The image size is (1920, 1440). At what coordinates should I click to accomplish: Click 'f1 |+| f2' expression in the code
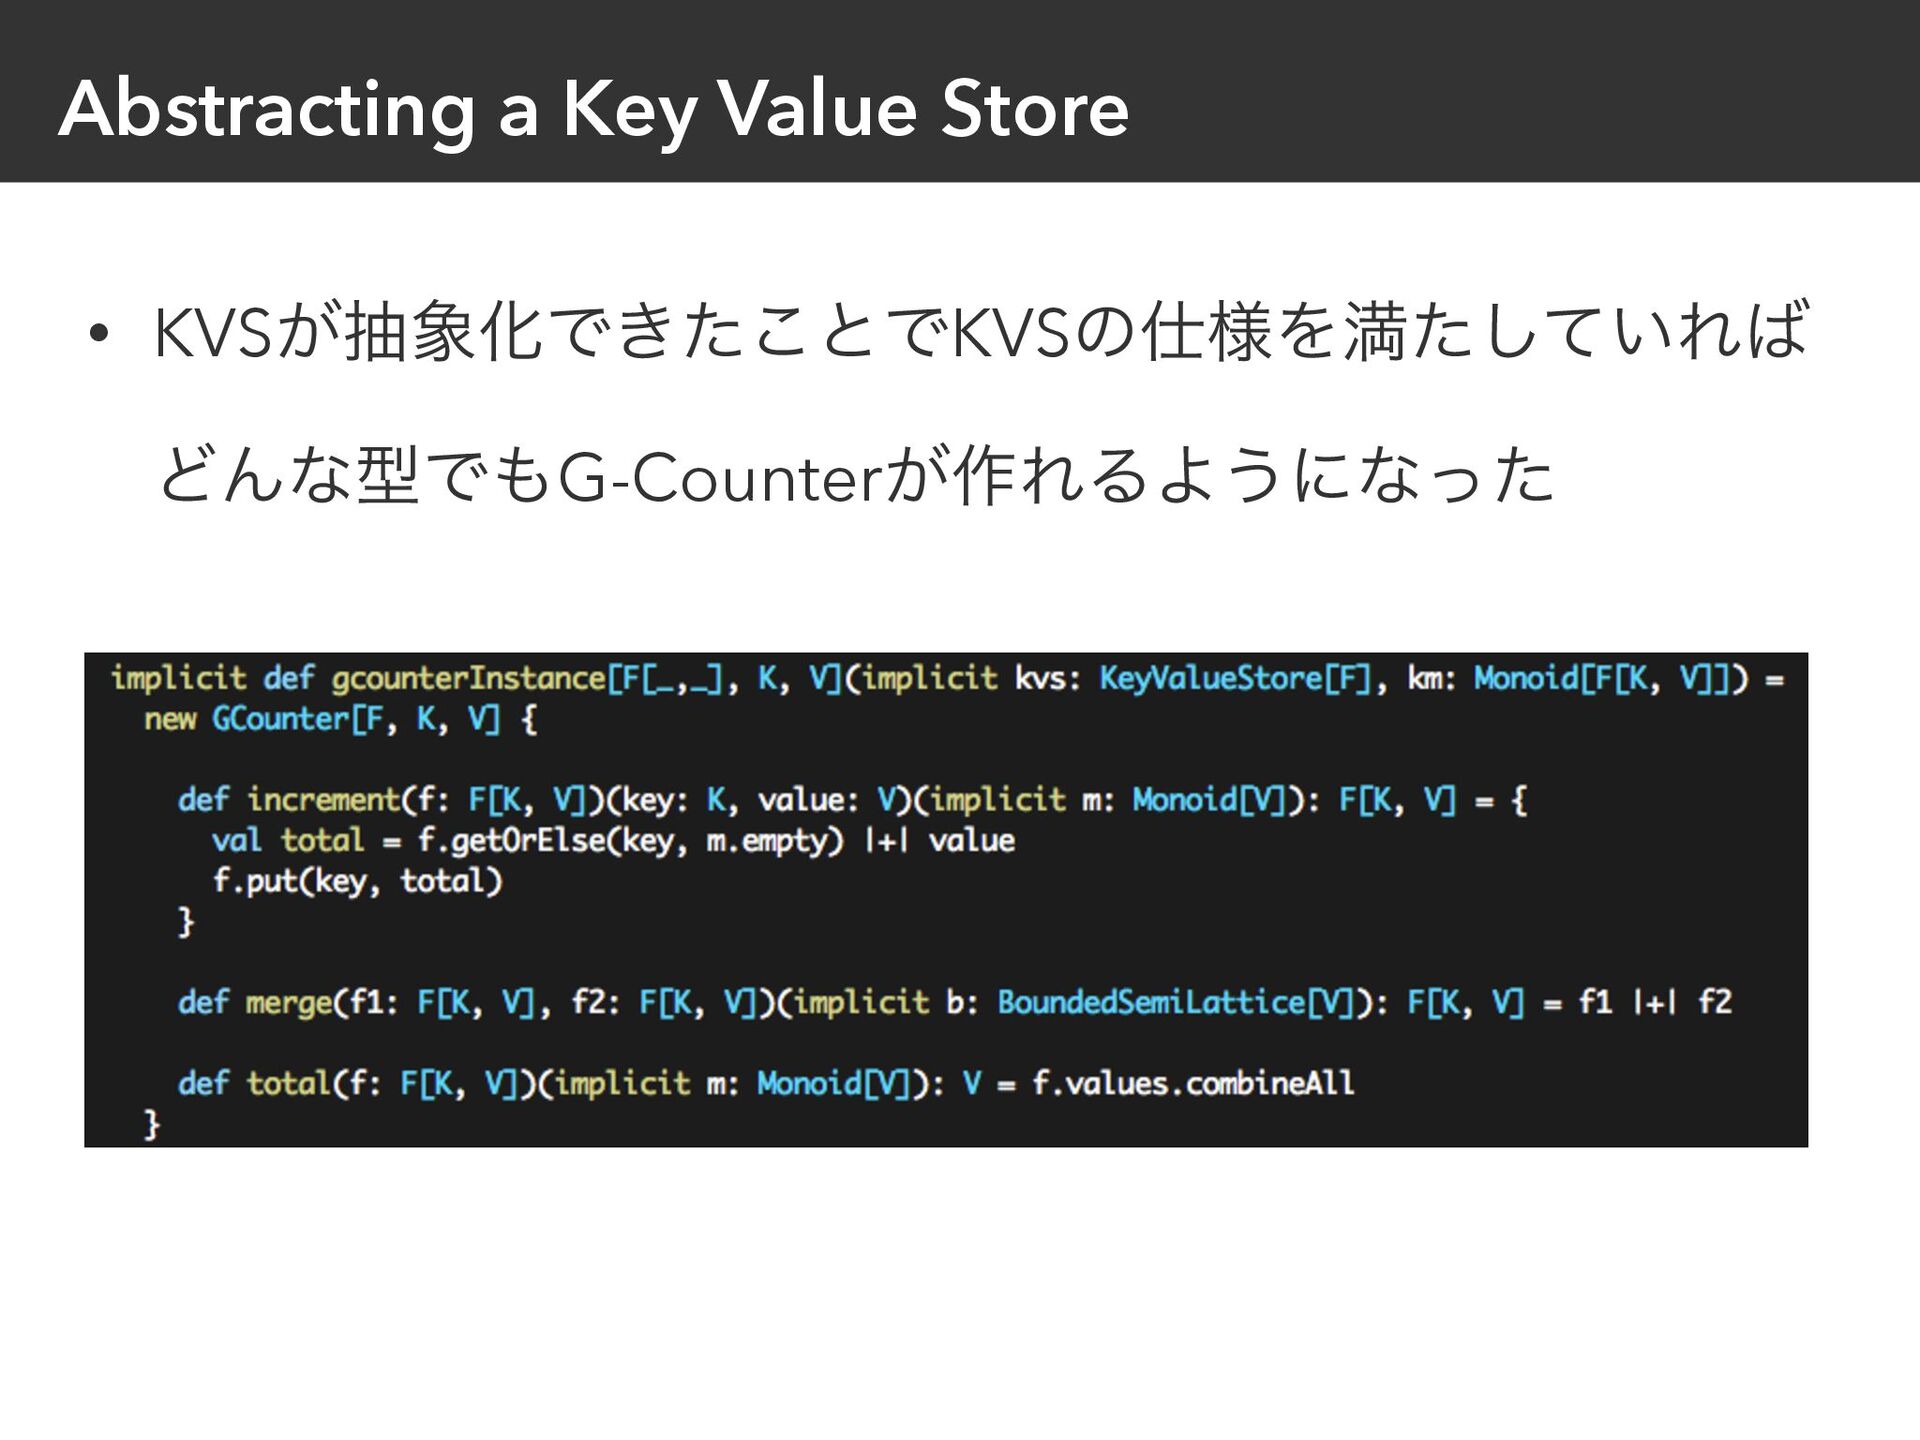[1655, 1002]
